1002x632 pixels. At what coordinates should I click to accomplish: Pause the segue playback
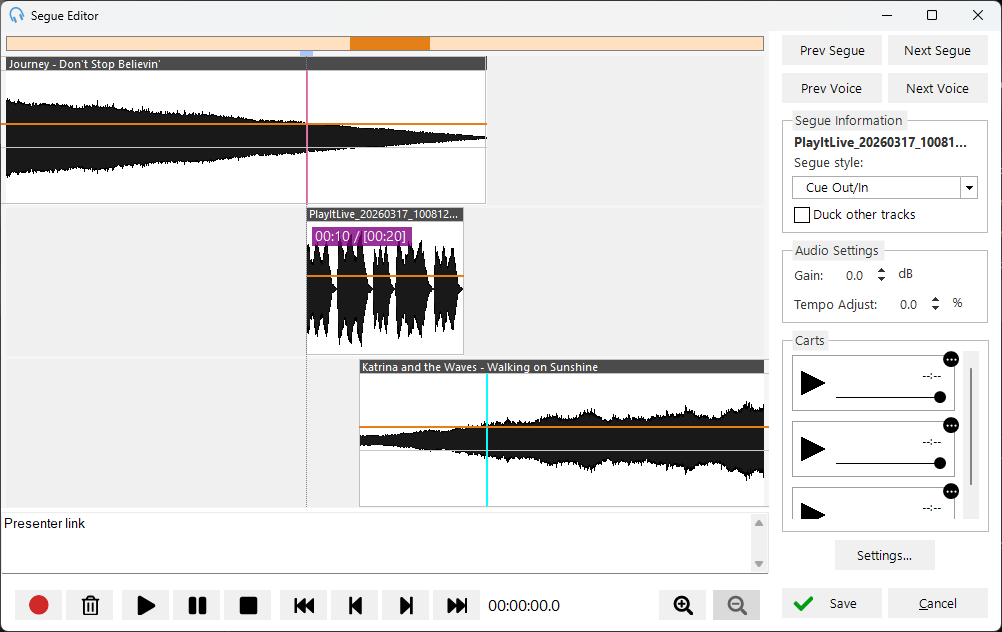pyautogui.click(x=197, y=605)
